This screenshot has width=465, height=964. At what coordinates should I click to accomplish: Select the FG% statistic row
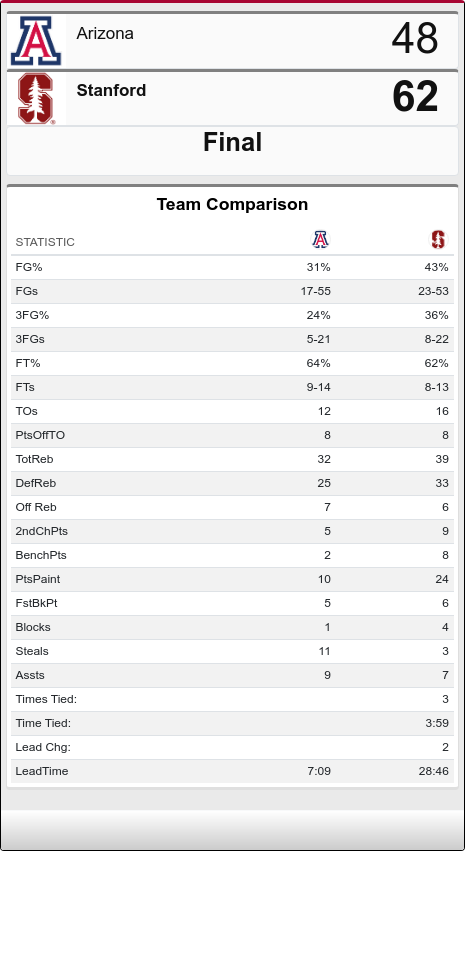pos(232,267)
